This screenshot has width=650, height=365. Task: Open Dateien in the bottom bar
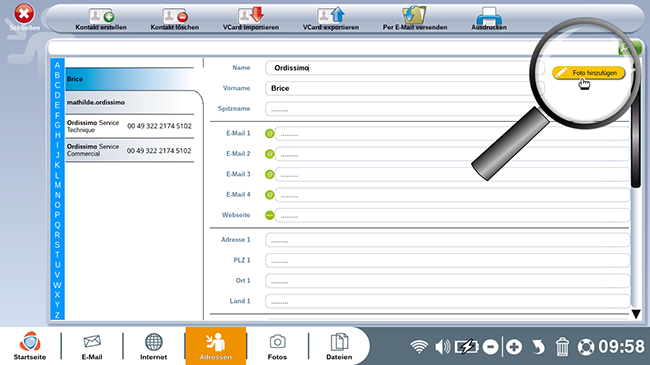(339, 346)
